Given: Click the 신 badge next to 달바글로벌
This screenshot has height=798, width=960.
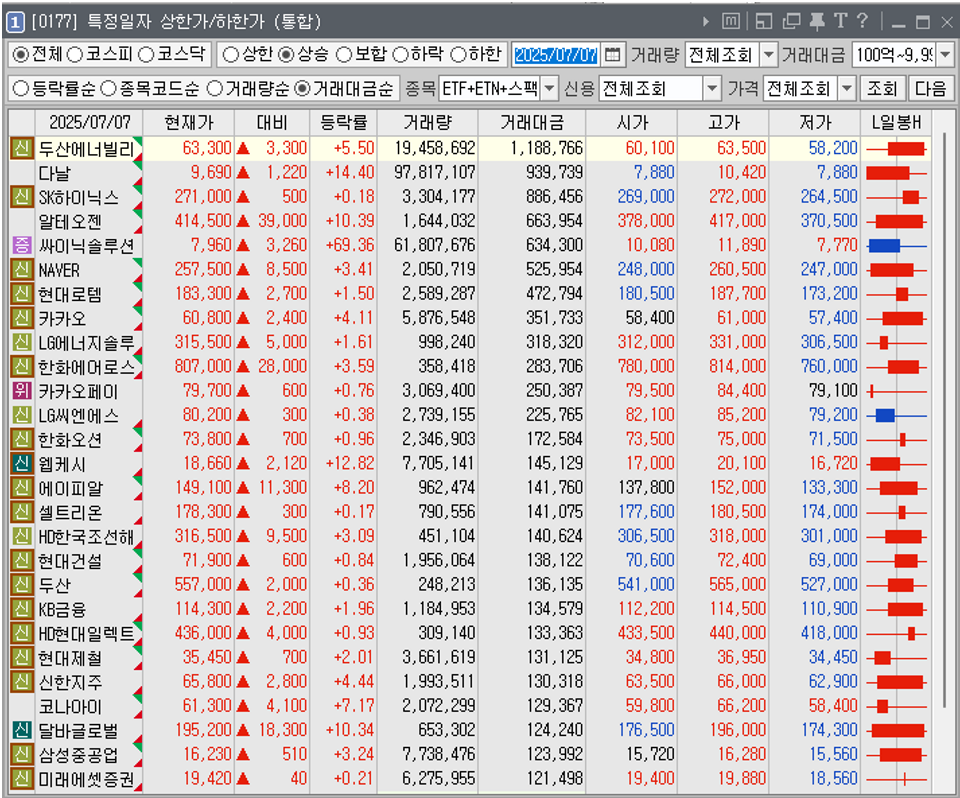Looking at the screenshot, I should (22, 730).
